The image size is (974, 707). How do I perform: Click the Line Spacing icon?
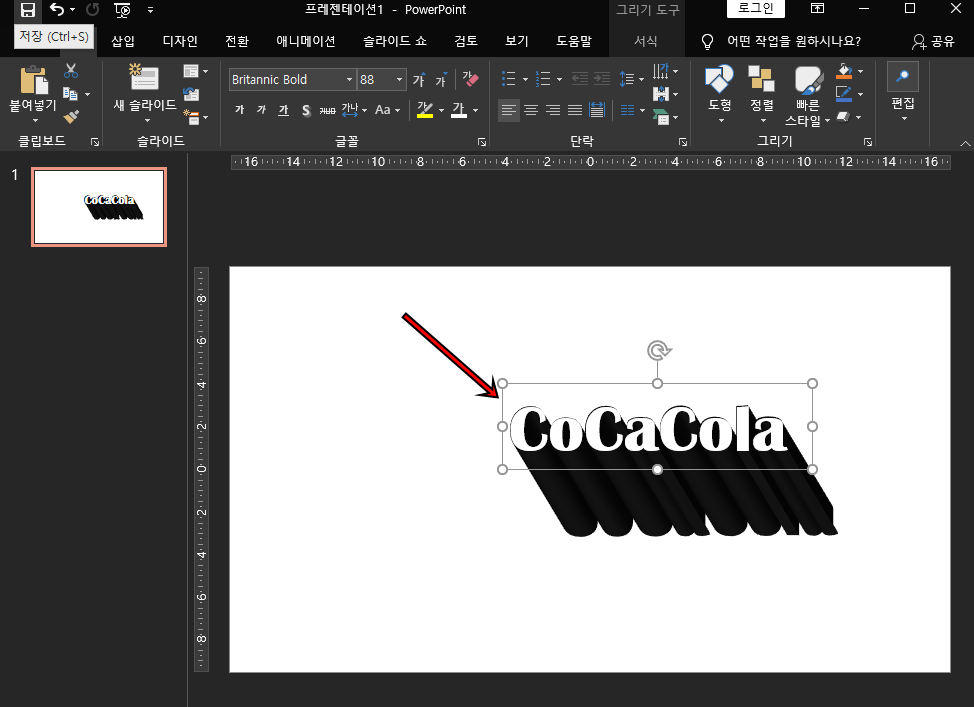[627, 79]
